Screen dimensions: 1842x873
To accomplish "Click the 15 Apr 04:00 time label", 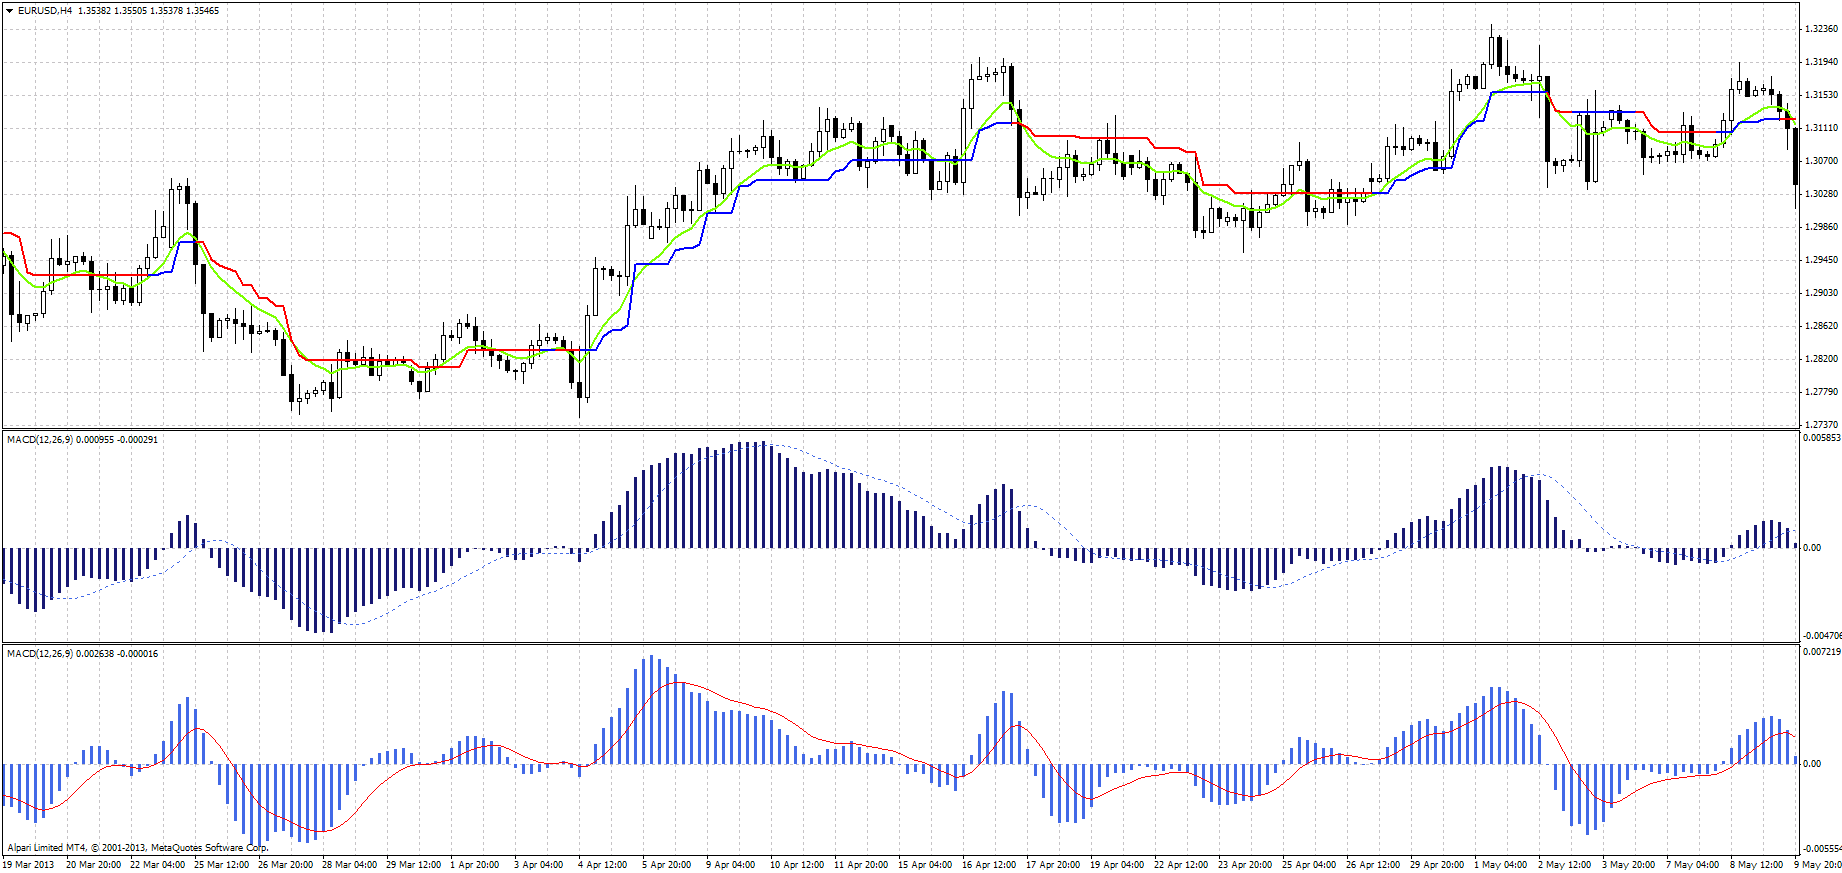I will pos(925,865).
